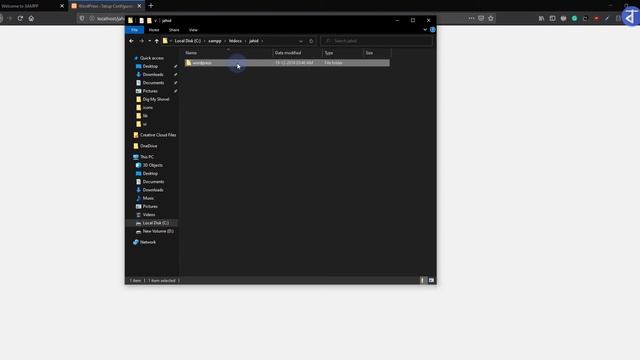The height and width of the screenshot is (360, 640).
Task: Open Quick access in navigation pane
Action: (151, 58)
